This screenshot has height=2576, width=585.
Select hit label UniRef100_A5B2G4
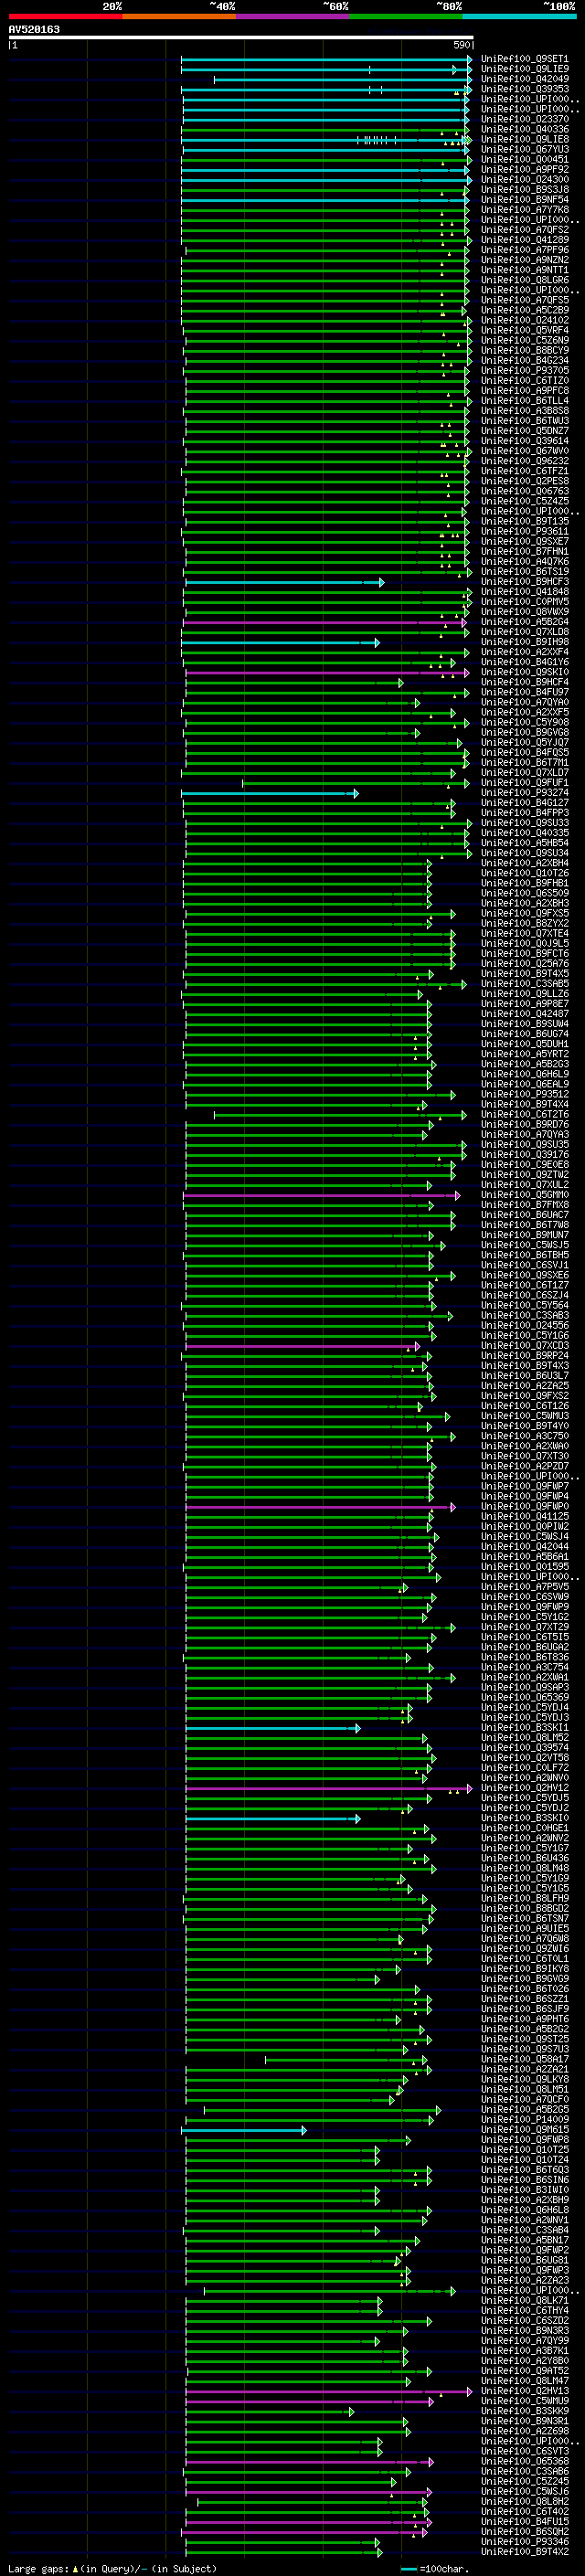tap(524, 622)
